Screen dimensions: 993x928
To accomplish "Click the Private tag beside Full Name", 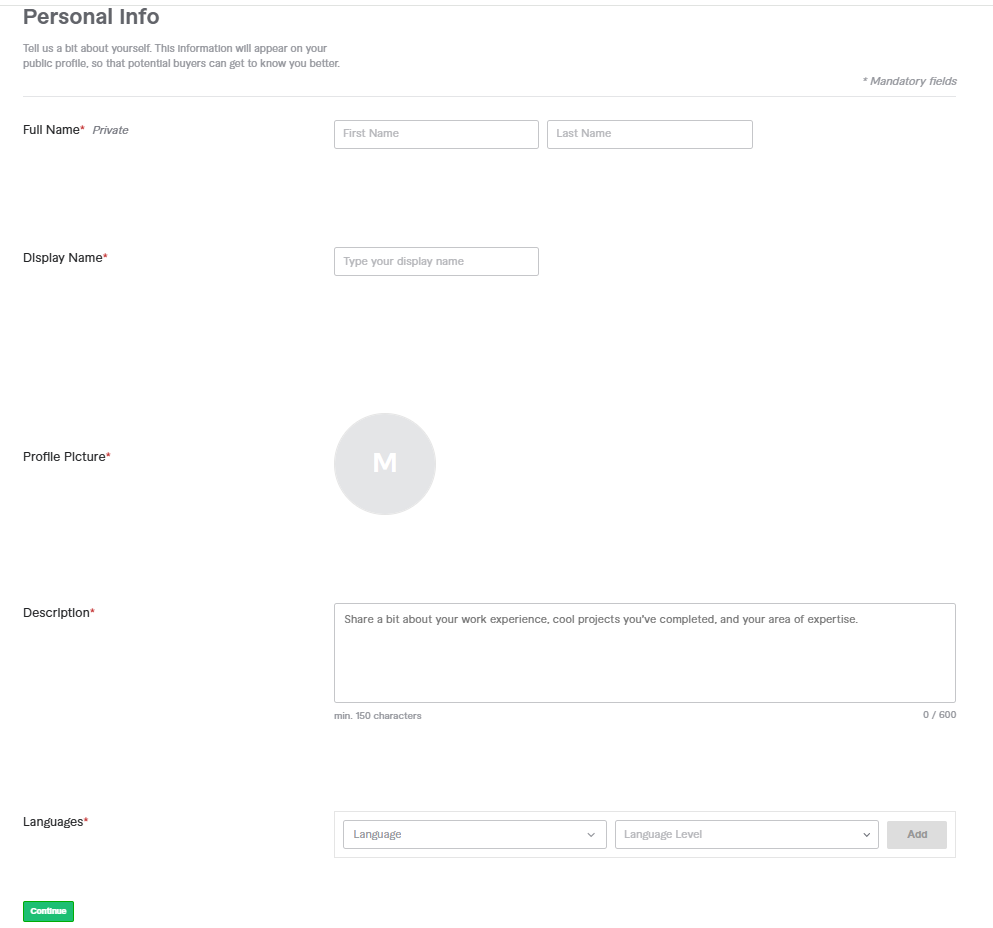I will tap(110, 130).
